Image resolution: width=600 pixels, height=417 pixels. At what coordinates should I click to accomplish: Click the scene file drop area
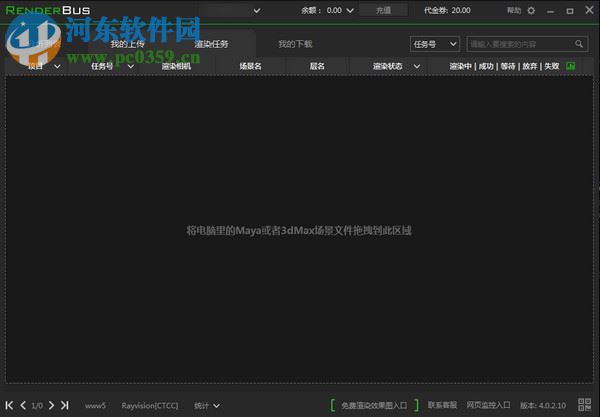[299, 230]
